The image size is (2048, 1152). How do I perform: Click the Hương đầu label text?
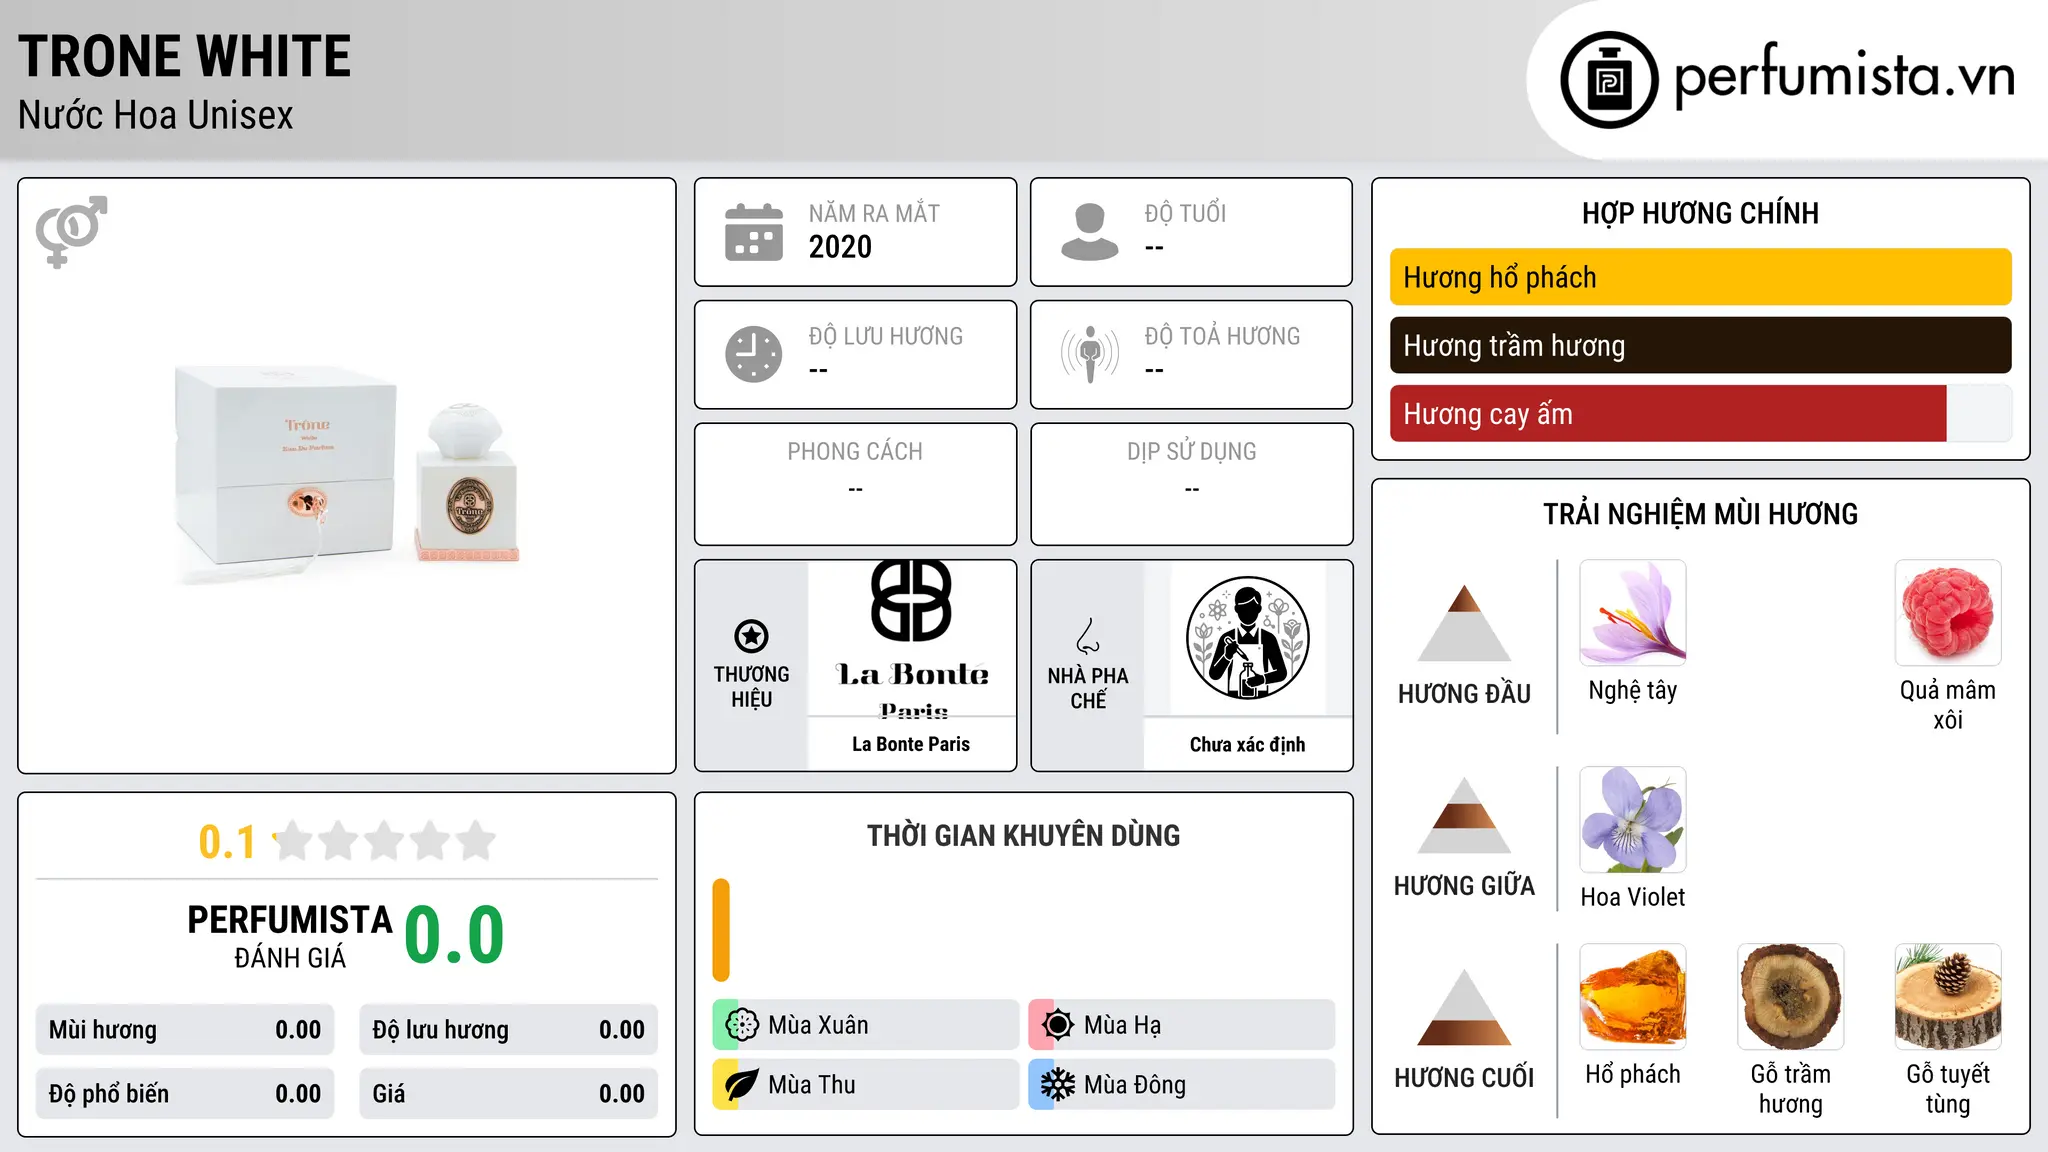(1464, 693)
